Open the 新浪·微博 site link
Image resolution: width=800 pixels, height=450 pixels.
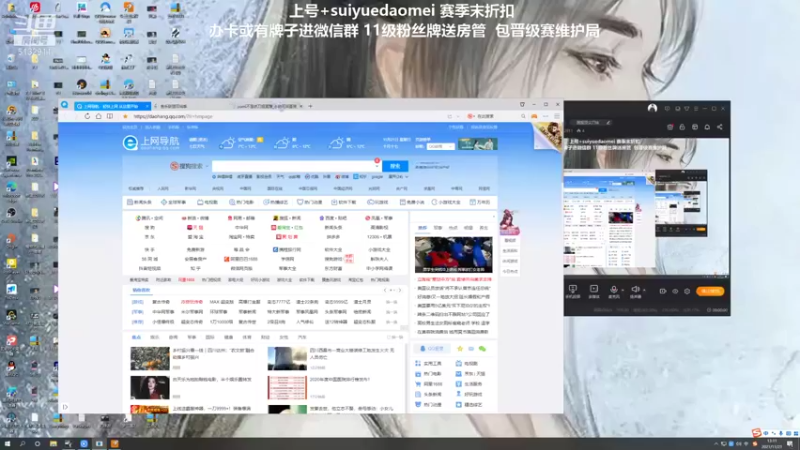coord(195,218)
